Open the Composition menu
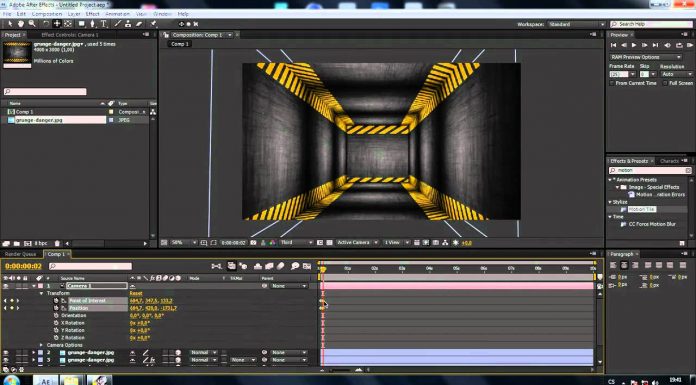 point(47,14)
